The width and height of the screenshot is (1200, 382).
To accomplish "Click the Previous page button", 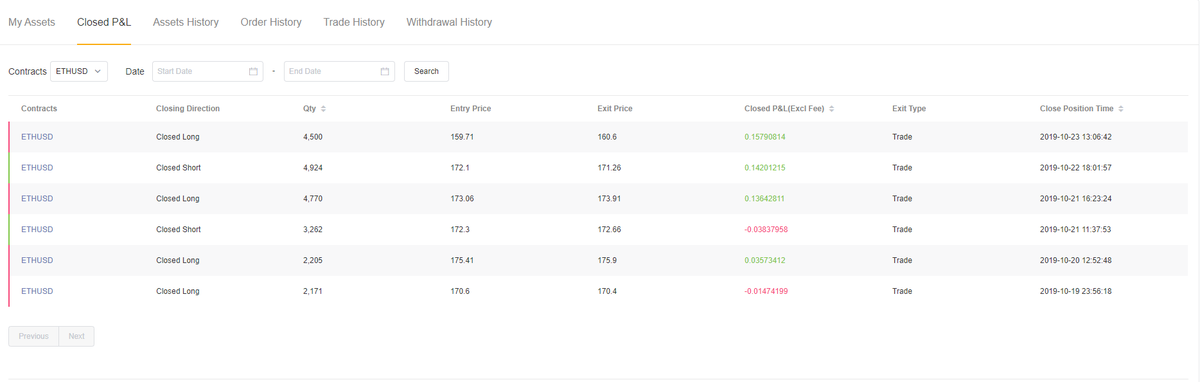I will pos(33,336).
